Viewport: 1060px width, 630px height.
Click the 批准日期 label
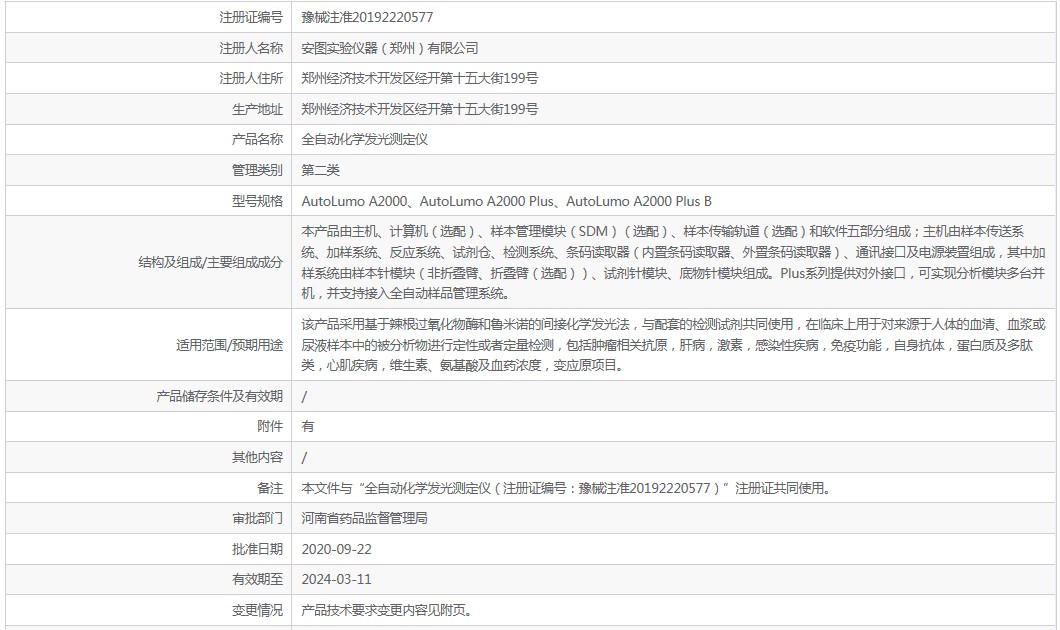pyautogui.click(x=258, y=550)
